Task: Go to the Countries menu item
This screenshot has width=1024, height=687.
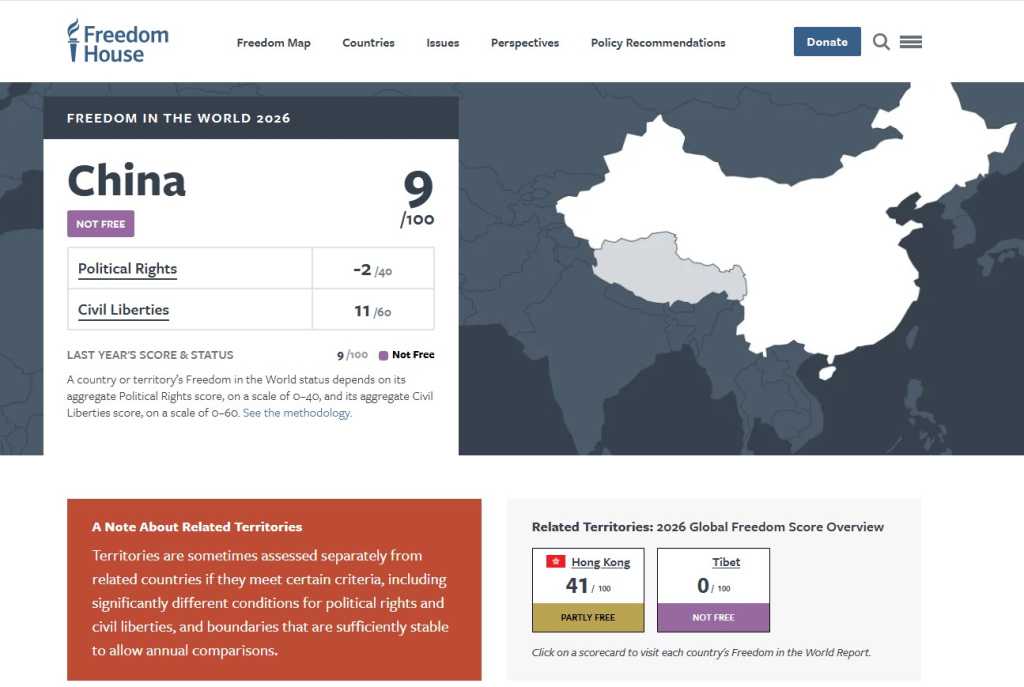Action: (x=368, y=43)
